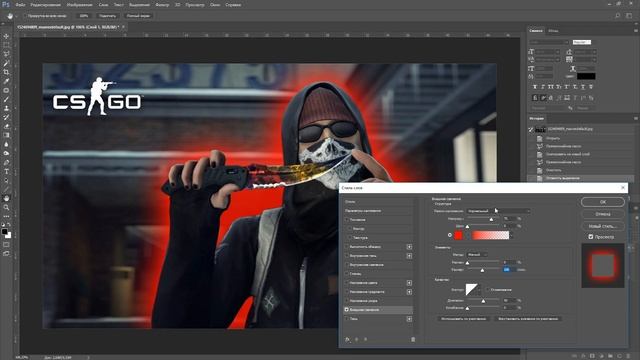Viewport: 640px width, 360px height.
Task: Select the Crop tool
Action: [6, 72]
